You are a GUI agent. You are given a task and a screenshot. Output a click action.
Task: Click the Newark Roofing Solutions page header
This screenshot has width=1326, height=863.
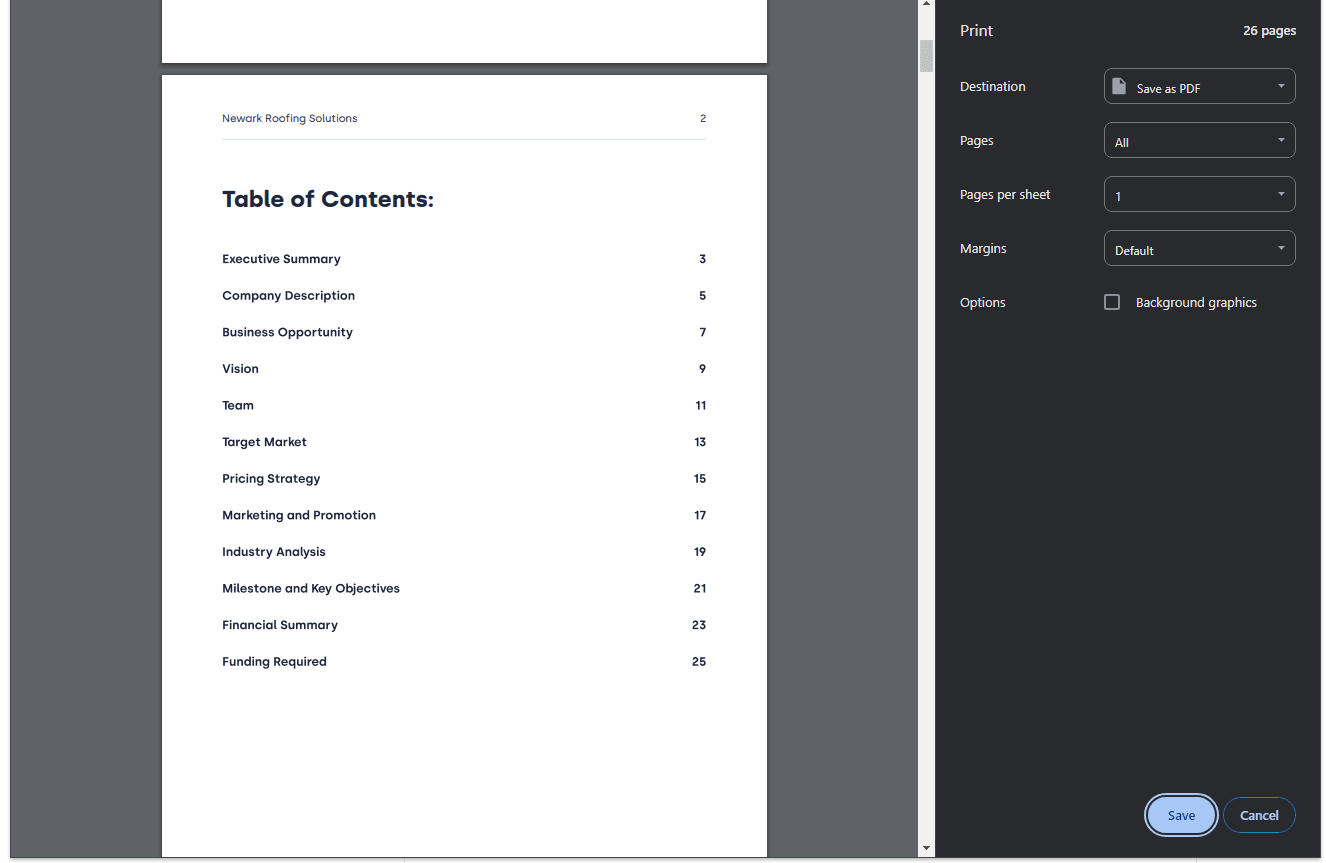coord(289,118)
